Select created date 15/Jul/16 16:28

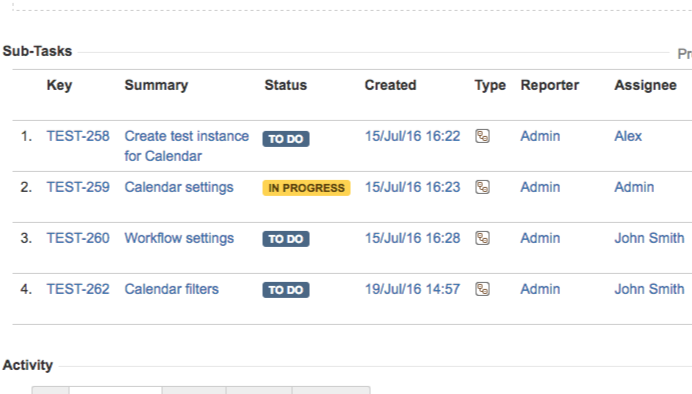412,238
